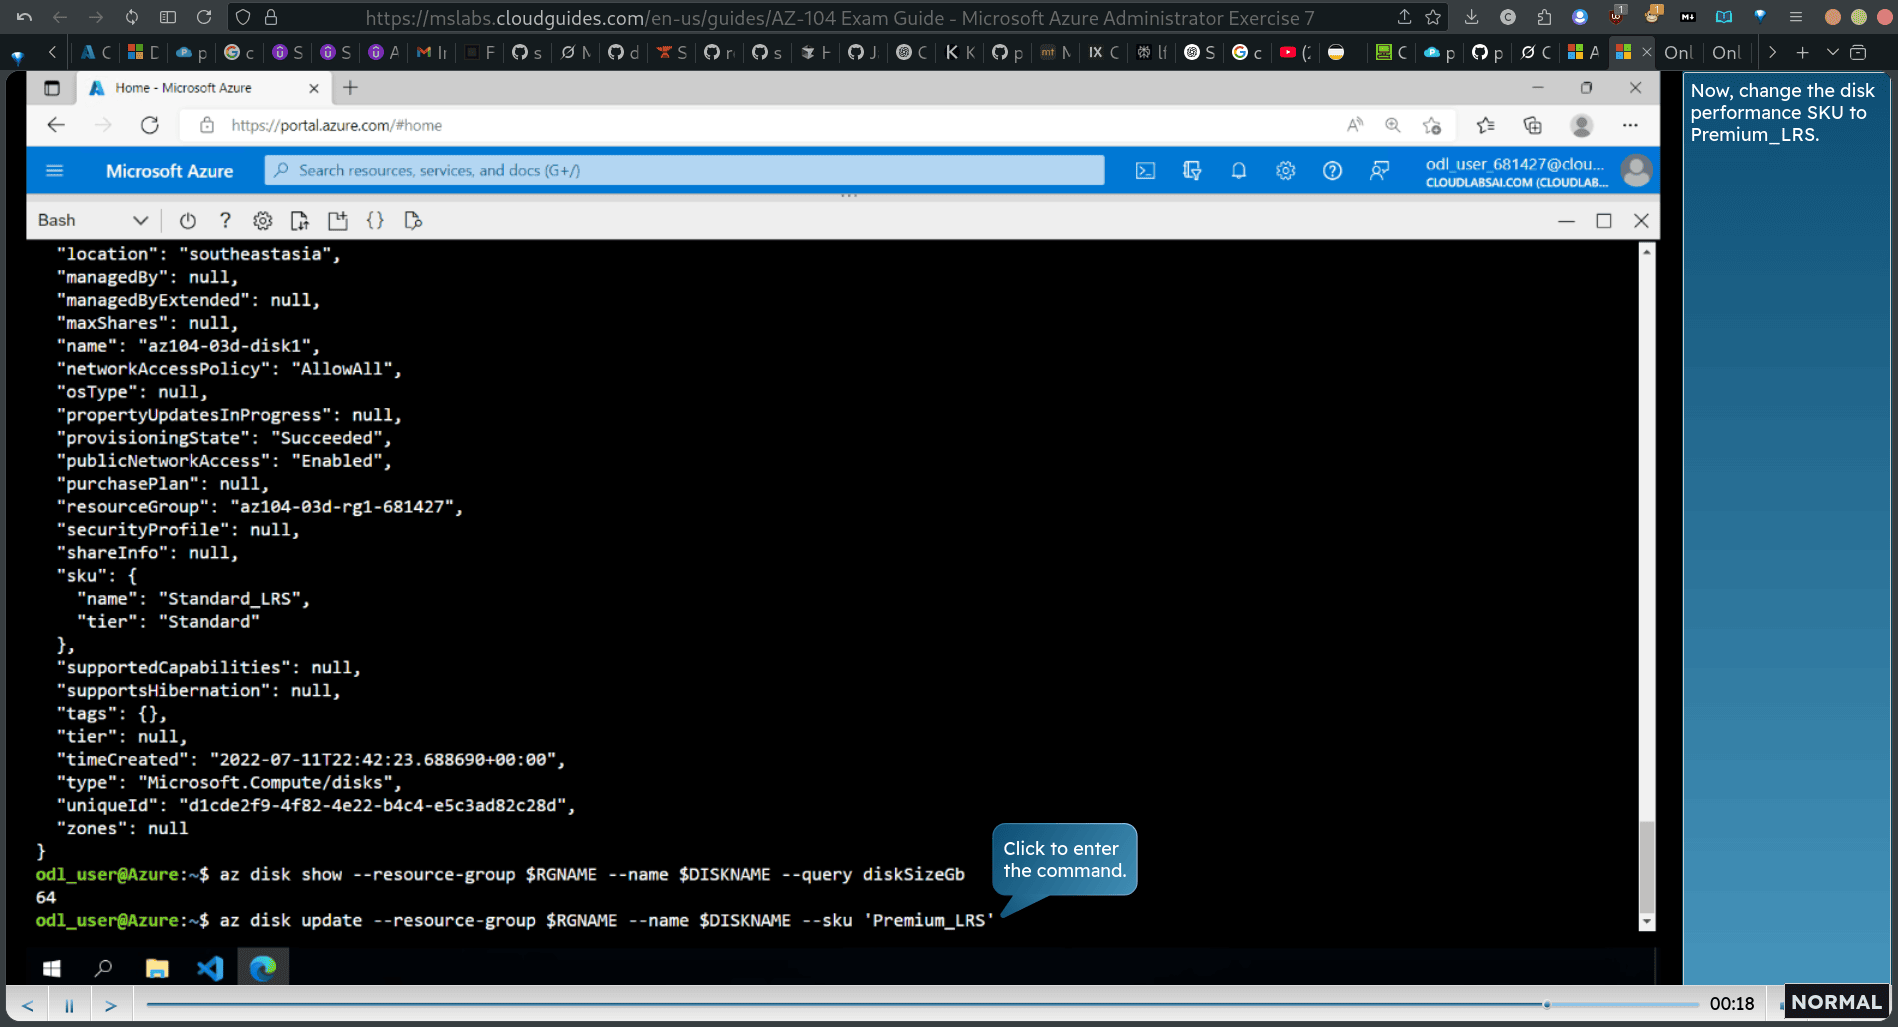Minimize the Cloud Shell pane

pyautogui.click(x=1566, y=221)
